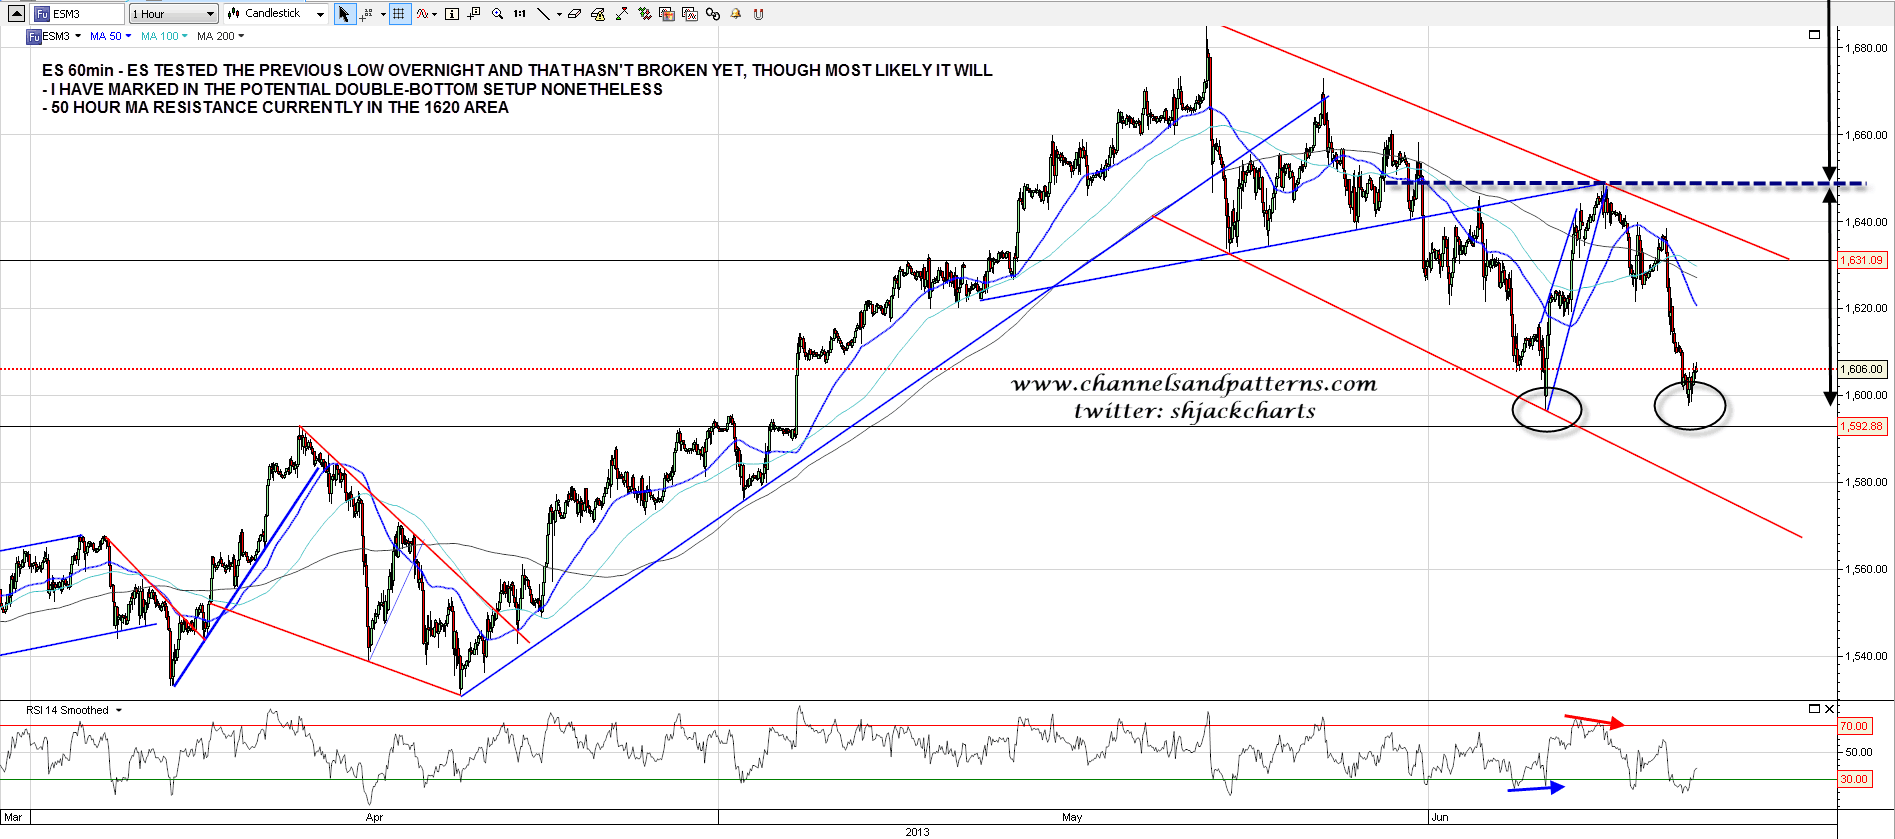Click the magnifier zoom tool

tap(497, 14)
